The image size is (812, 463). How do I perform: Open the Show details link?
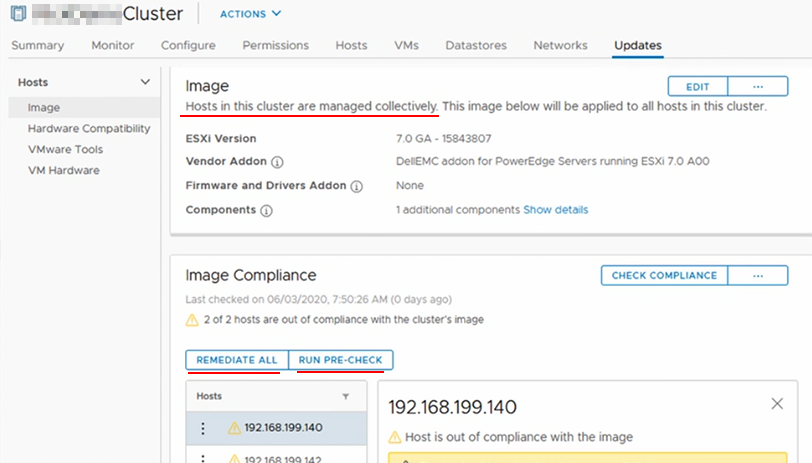[556, 210]
